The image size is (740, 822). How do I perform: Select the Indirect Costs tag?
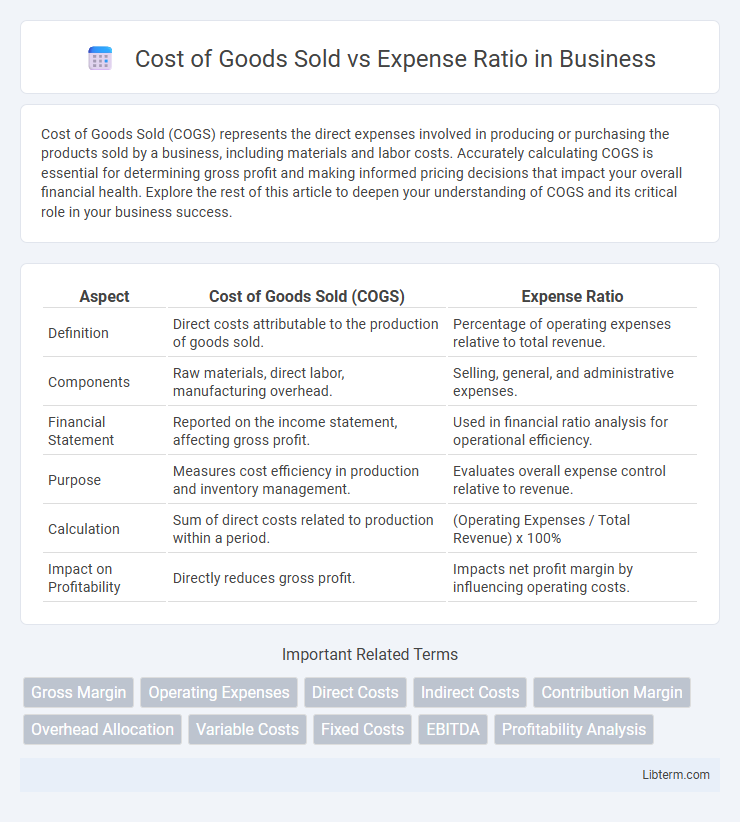point(470,693)
